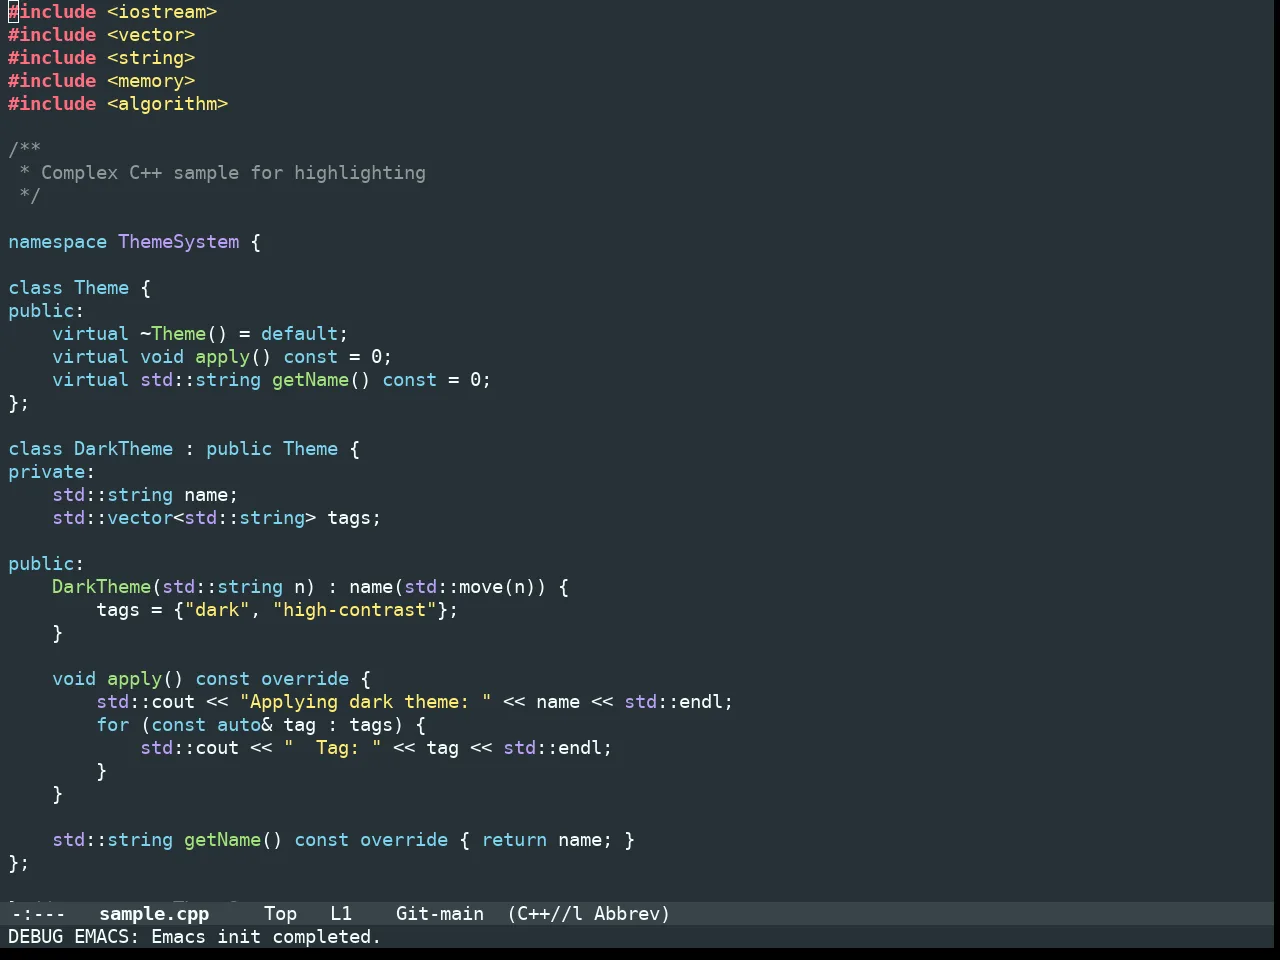Click the 'DarkTheme(std::string n)' constructor

click(184, 587)
